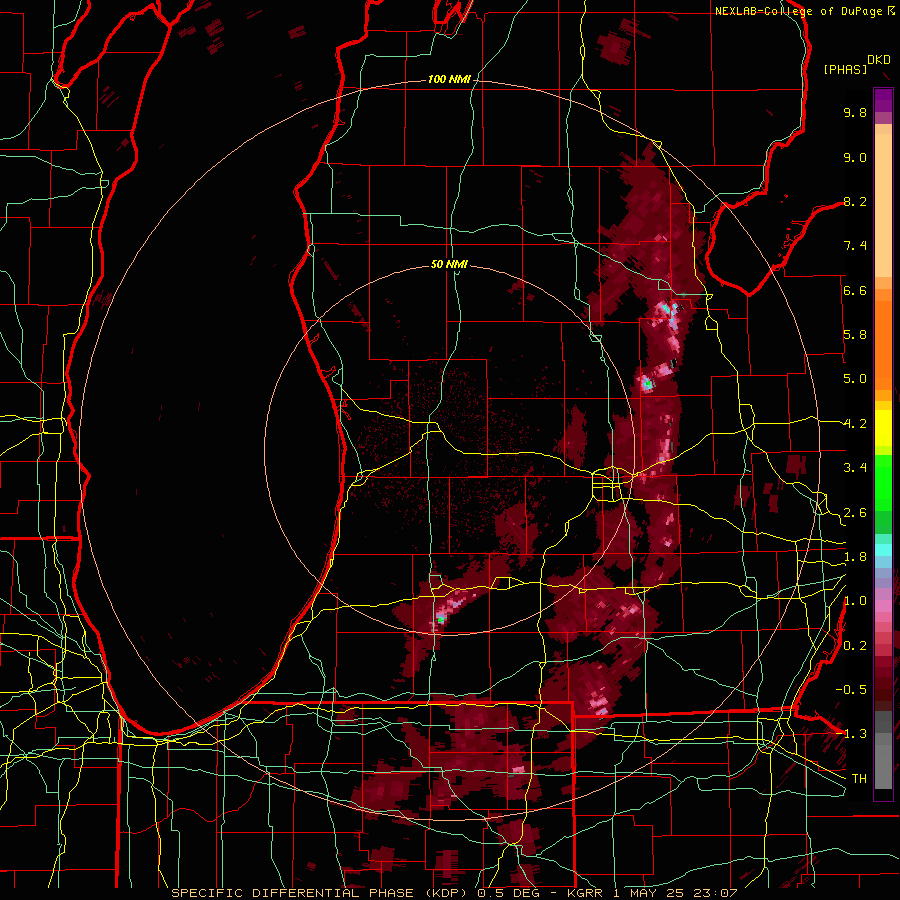Click the DKD label above the color scale
This screenshot has width=900, height=900.
pyautogui.click(x=879, y=60)
